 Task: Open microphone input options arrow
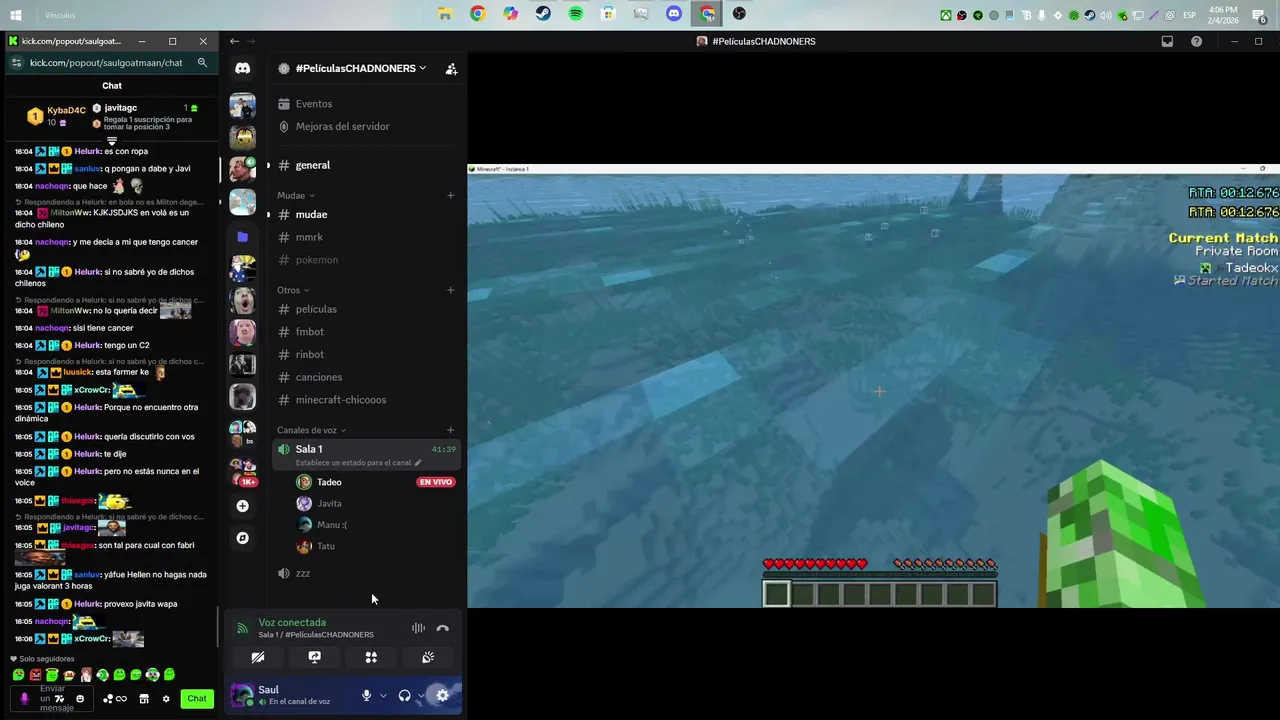383,696
